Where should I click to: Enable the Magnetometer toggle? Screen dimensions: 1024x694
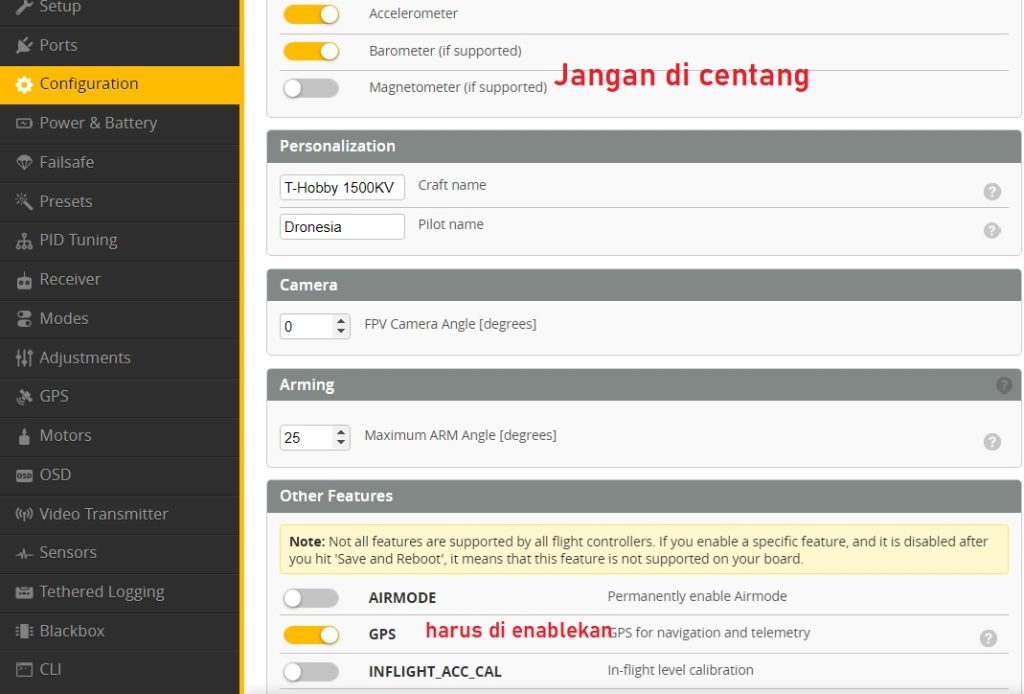point(311,88)
